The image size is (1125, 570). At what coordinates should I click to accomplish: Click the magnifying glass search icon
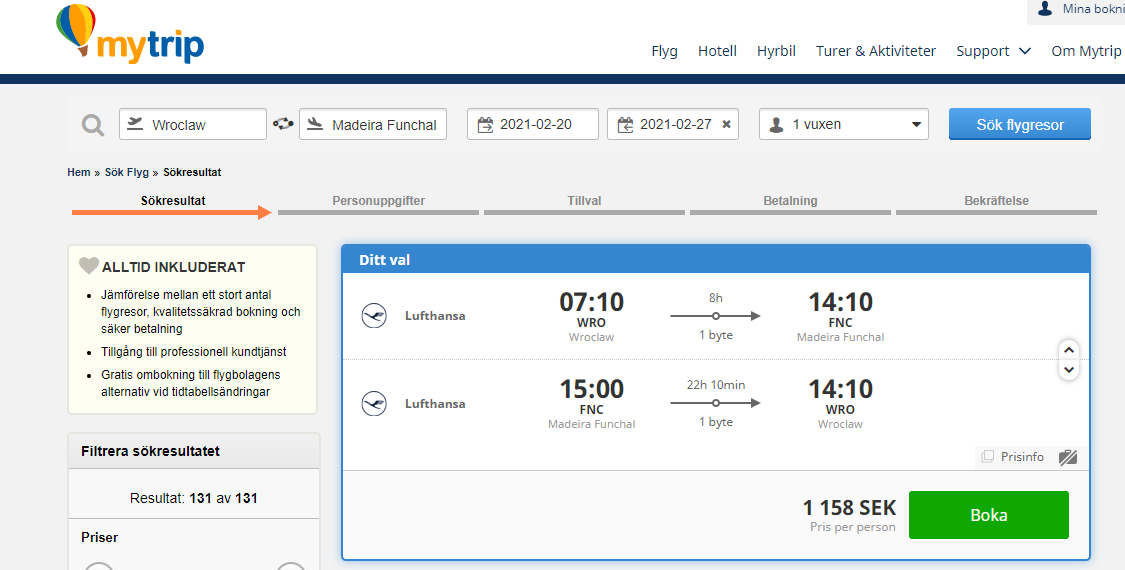point(93,125)
